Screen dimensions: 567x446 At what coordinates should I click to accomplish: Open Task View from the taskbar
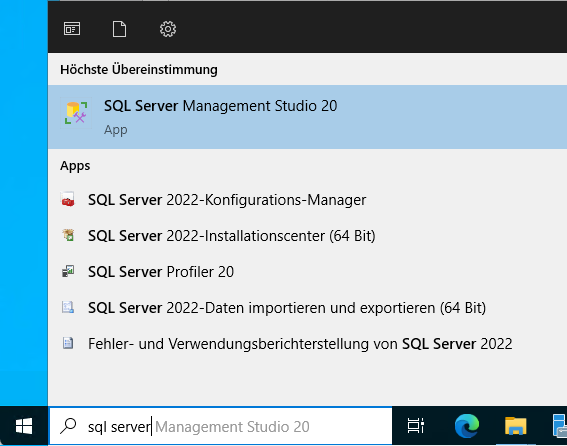(x=416, y=426)
